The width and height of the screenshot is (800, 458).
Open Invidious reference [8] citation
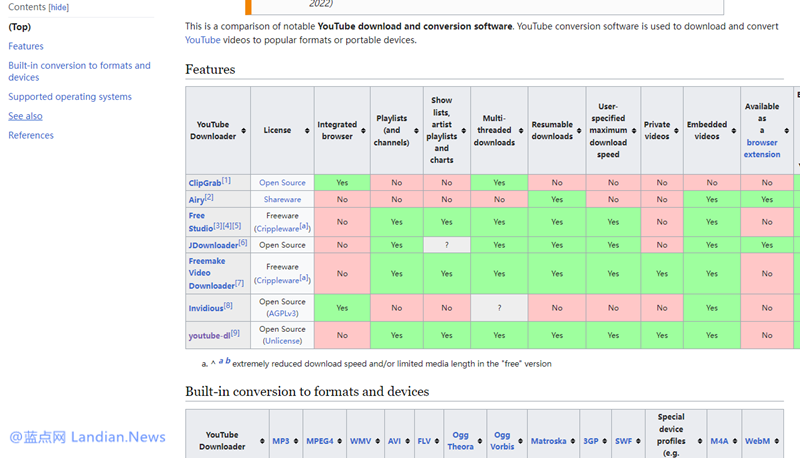click(x=228, y=306)
